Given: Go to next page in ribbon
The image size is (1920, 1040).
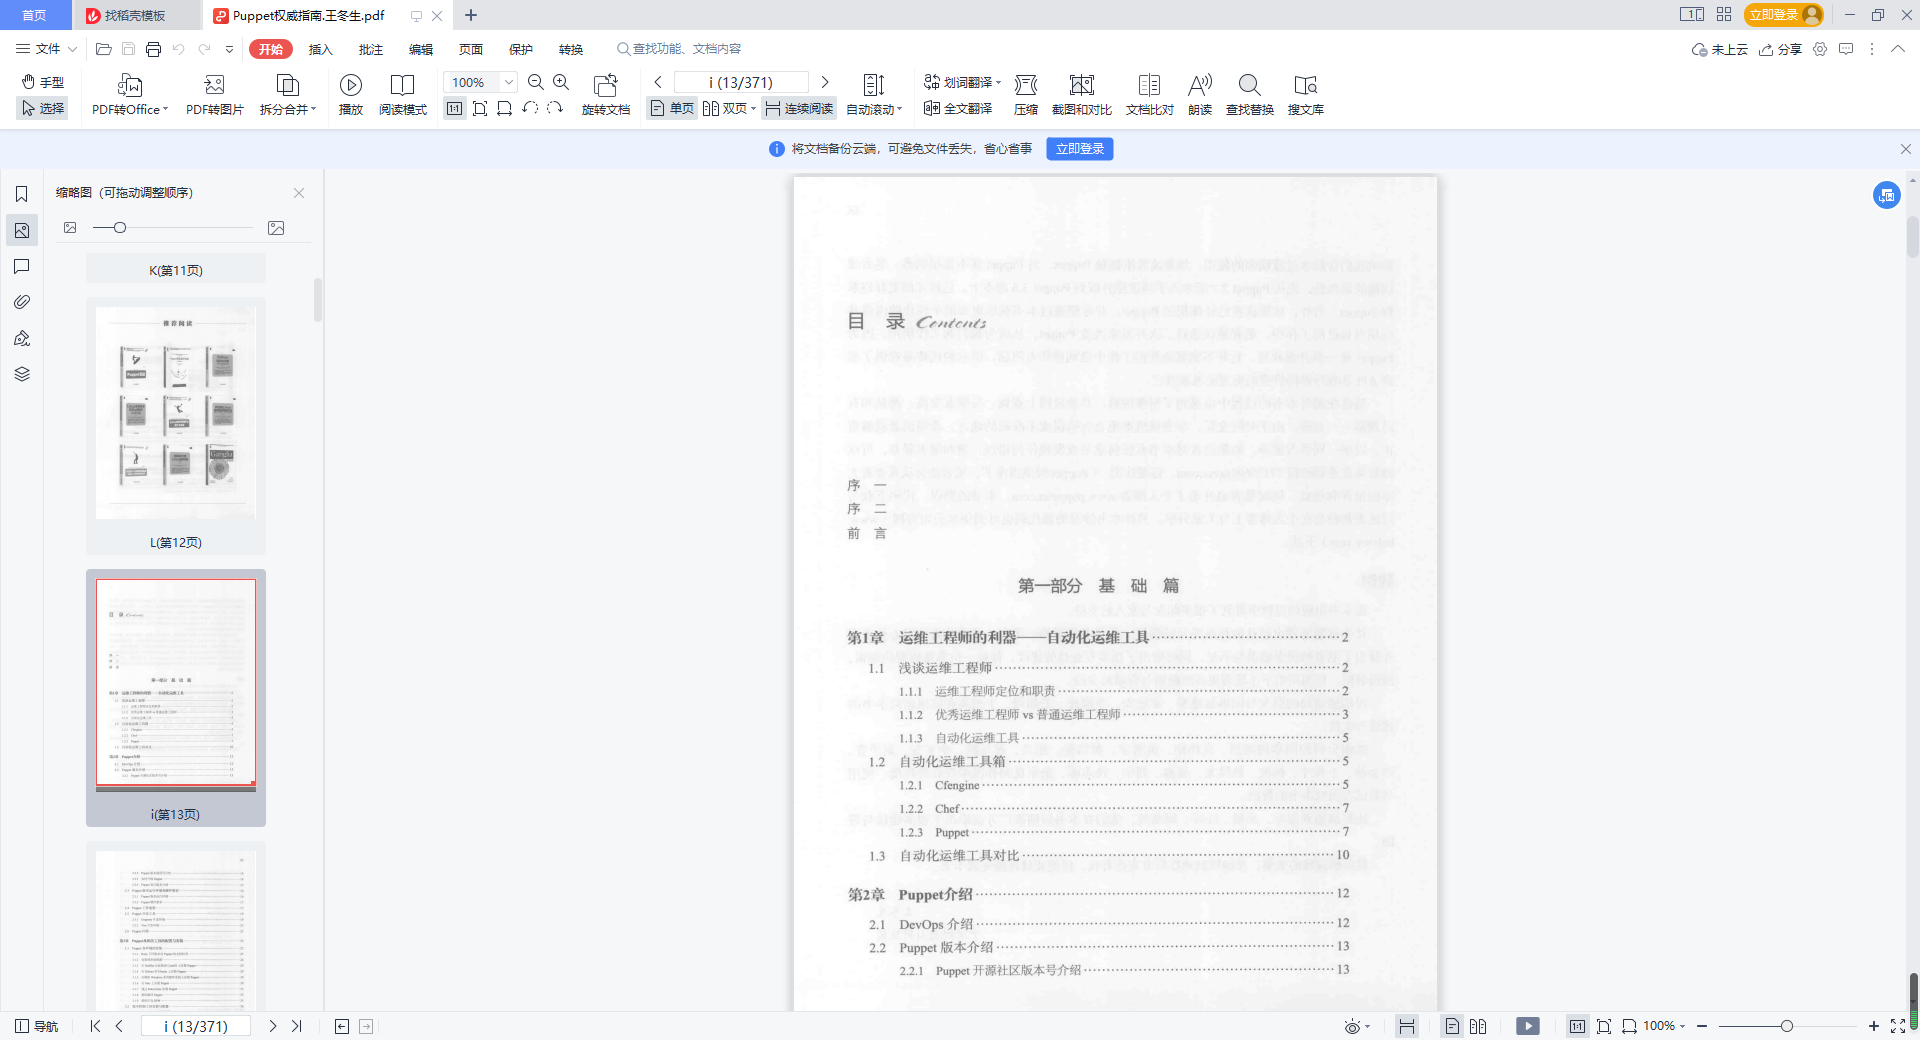Looking at the screenshot, I should [825, 82].
